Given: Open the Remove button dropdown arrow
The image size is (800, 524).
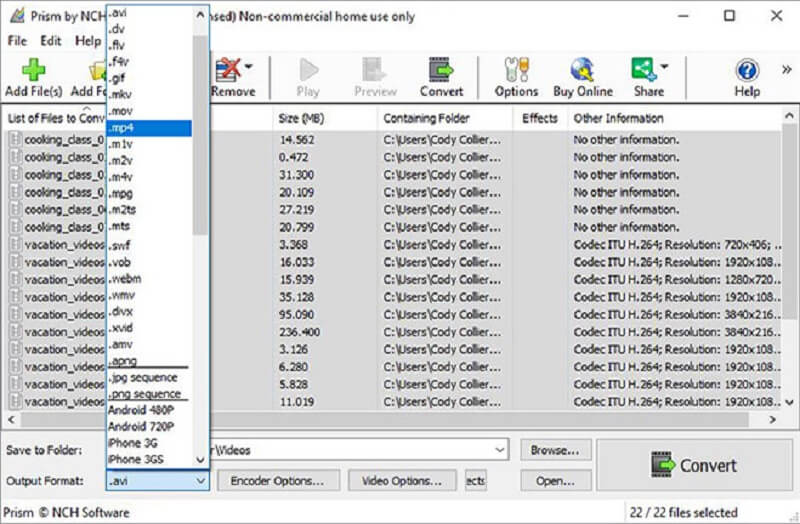Looking at the screenshot, I should [249, 68].
